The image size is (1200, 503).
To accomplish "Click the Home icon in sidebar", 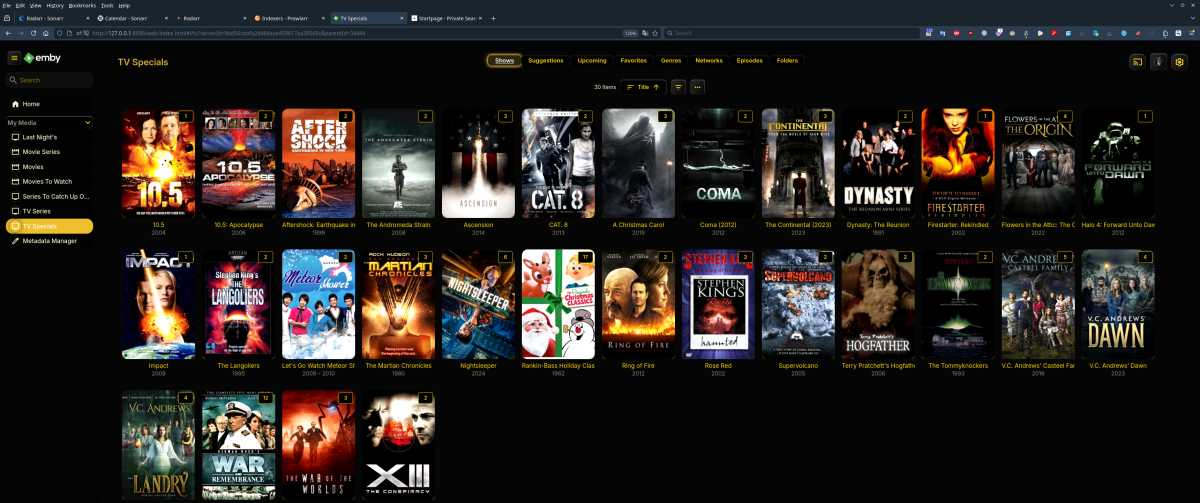I will pyautogui.click(x=14, y=104).
